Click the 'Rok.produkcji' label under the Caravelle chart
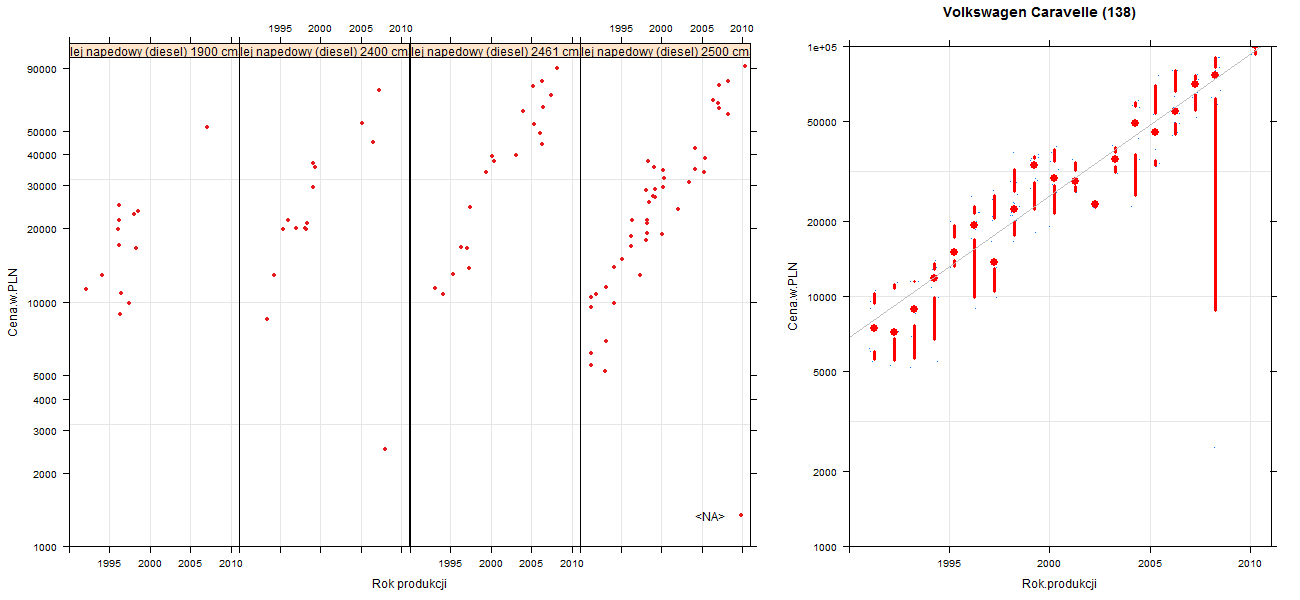This screenshot has height=600, width=1300. [1059, 584]
